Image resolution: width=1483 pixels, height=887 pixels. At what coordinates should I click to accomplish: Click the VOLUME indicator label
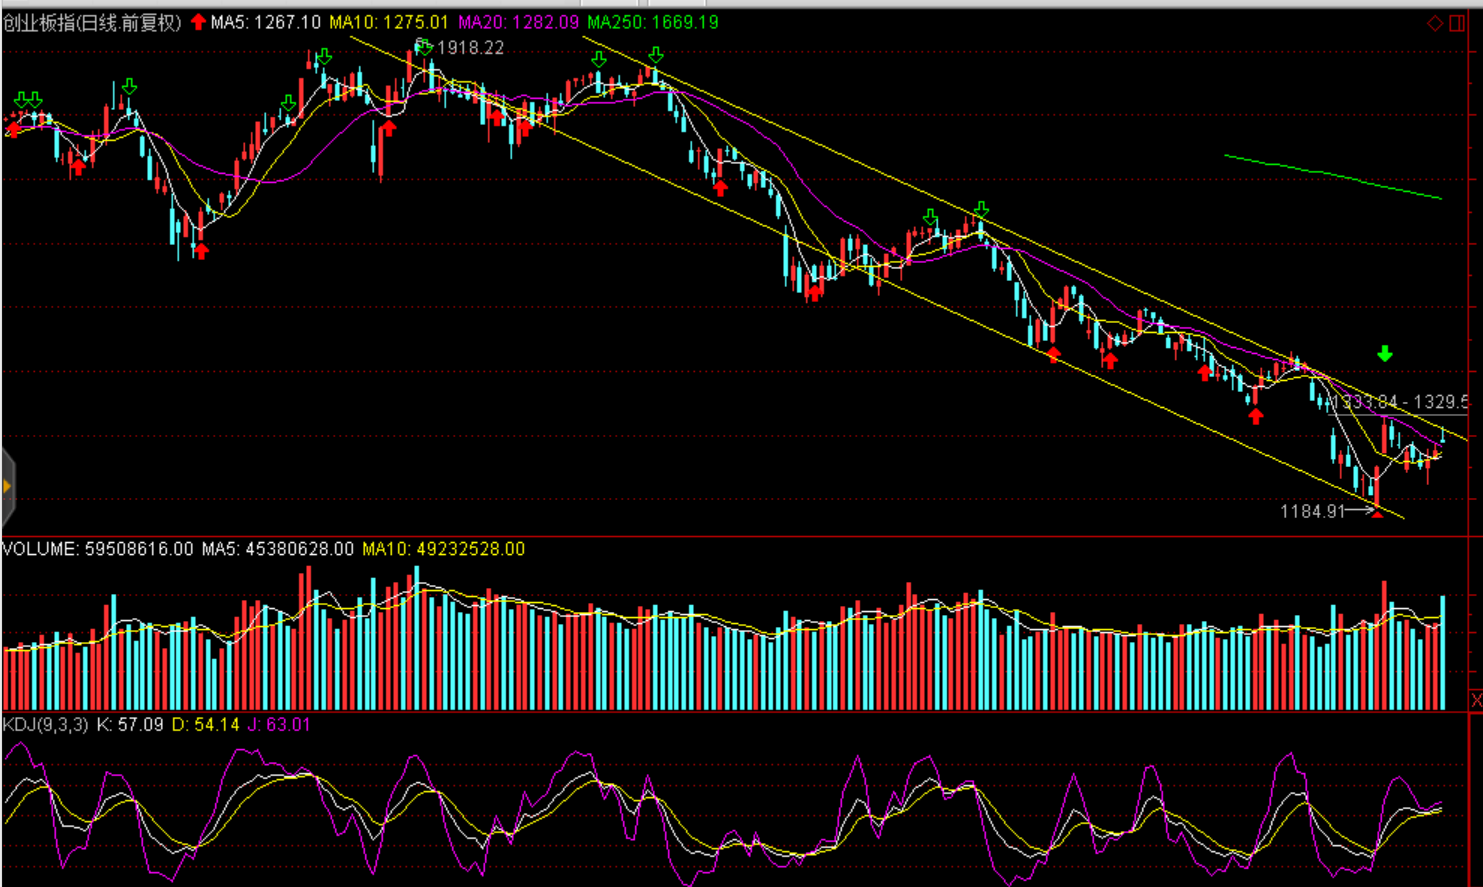point(97,549)
